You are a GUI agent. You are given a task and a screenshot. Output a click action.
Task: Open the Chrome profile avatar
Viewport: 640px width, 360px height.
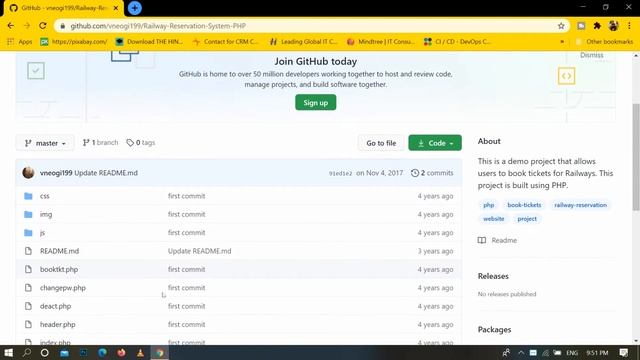pyautogui.click(x=613, y=26)
